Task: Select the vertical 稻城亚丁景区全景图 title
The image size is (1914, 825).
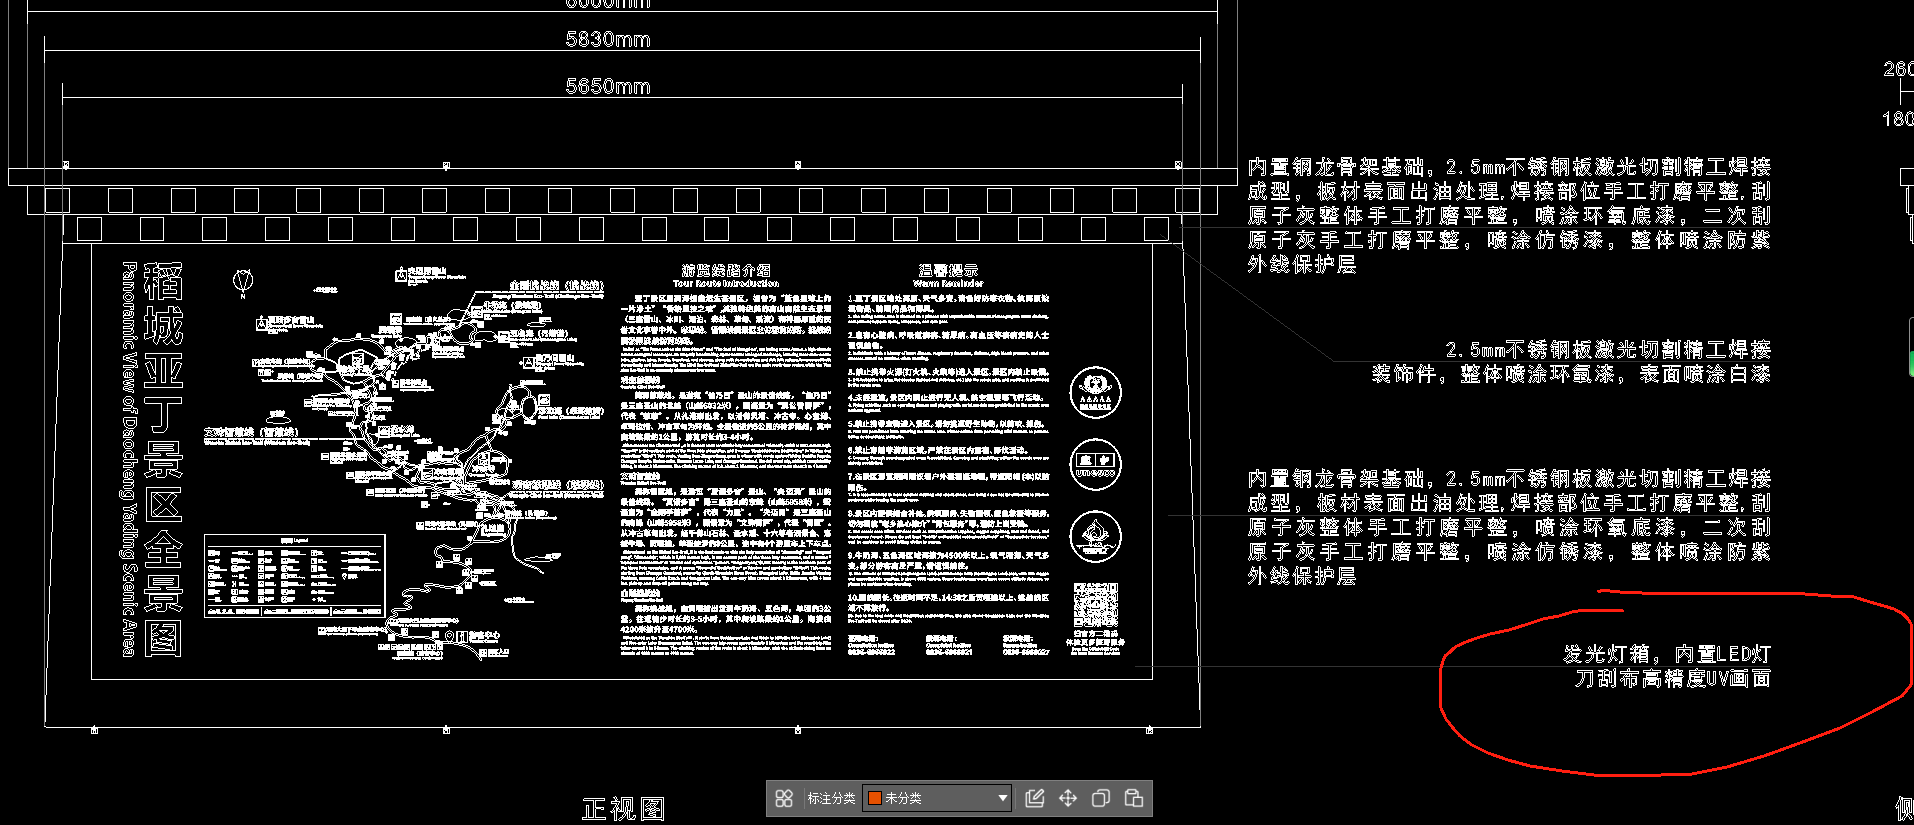Action: coord(163,459)
